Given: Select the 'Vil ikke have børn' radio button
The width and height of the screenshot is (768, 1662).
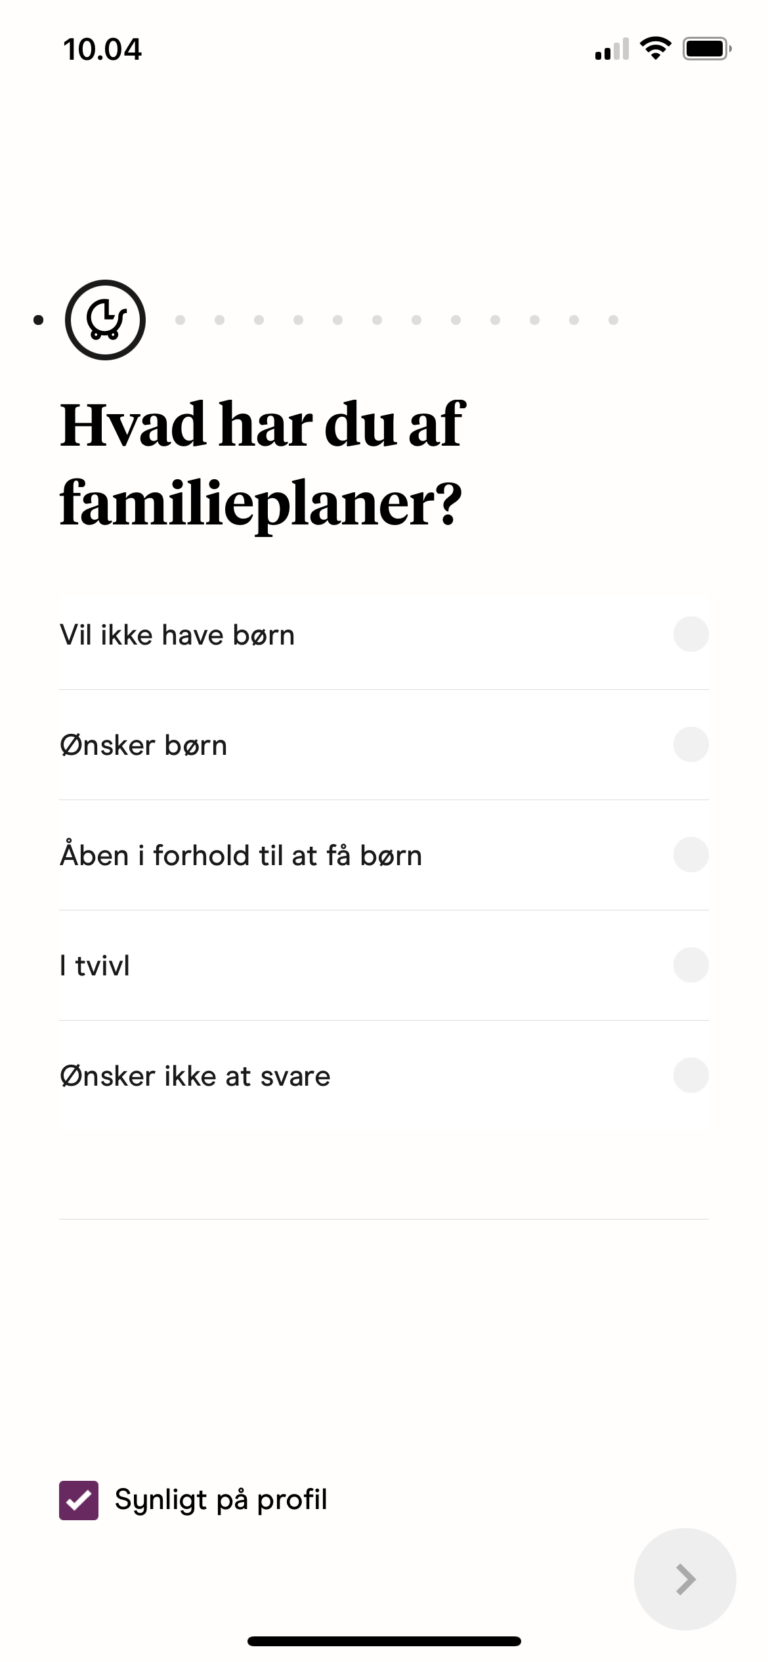Looking at the screenshot, I should click(x=691, y=634).
